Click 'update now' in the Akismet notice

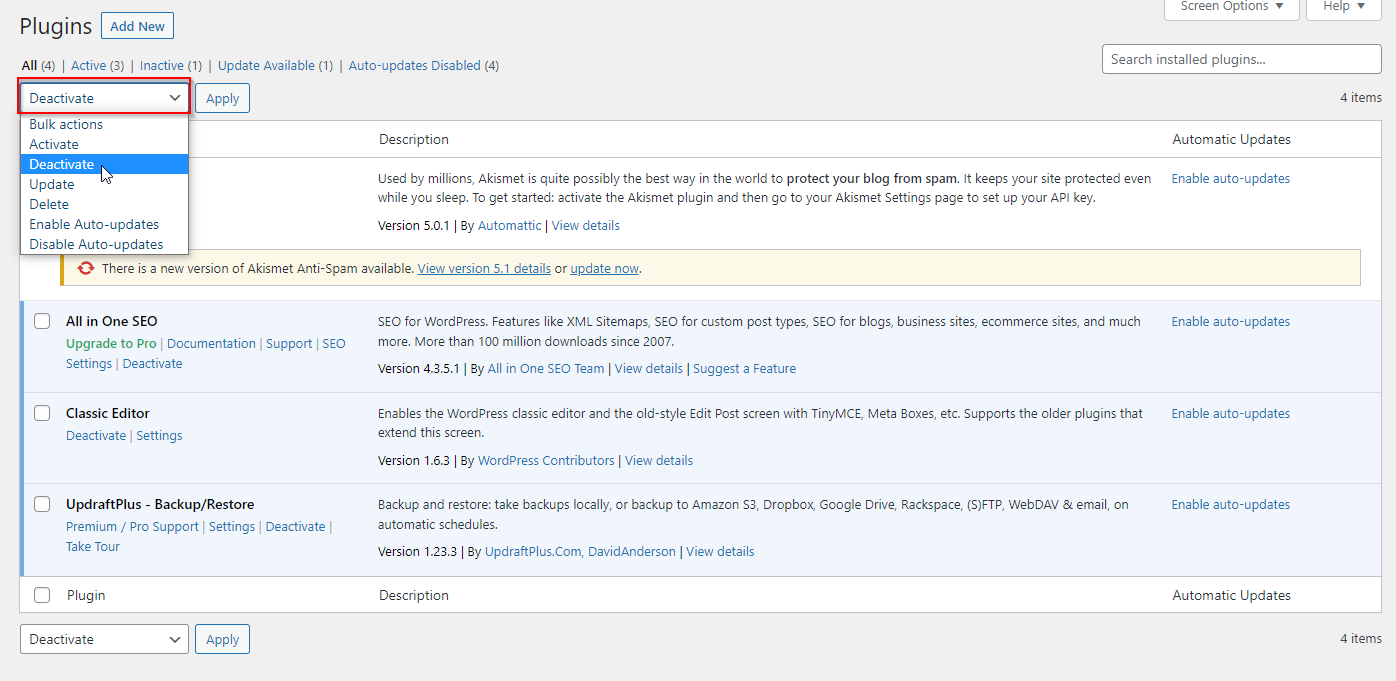click(604, 269)
